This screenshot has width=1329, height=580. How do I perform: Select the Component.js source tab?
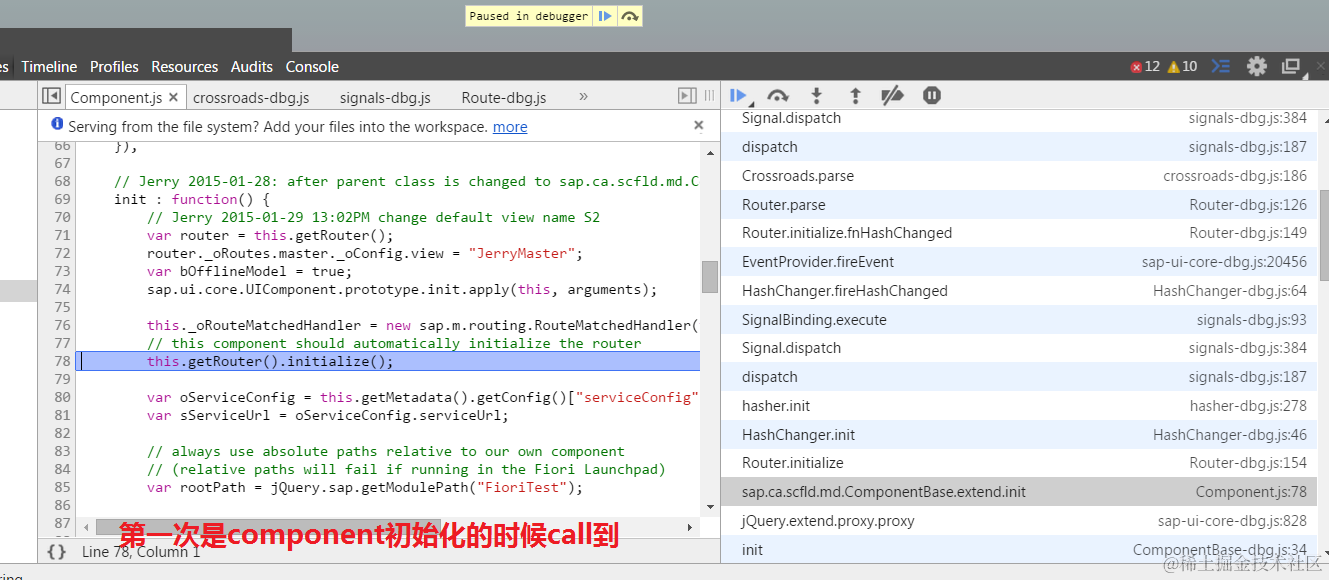116,97
